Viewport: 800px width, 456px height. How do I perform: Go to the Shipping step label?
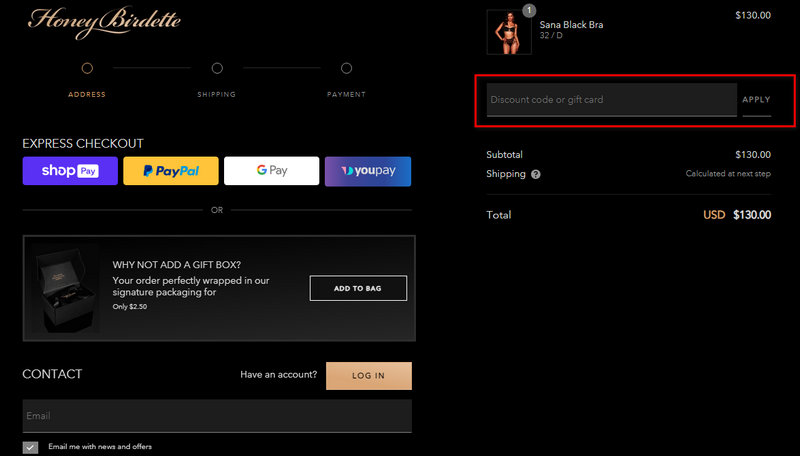point(217,95)
